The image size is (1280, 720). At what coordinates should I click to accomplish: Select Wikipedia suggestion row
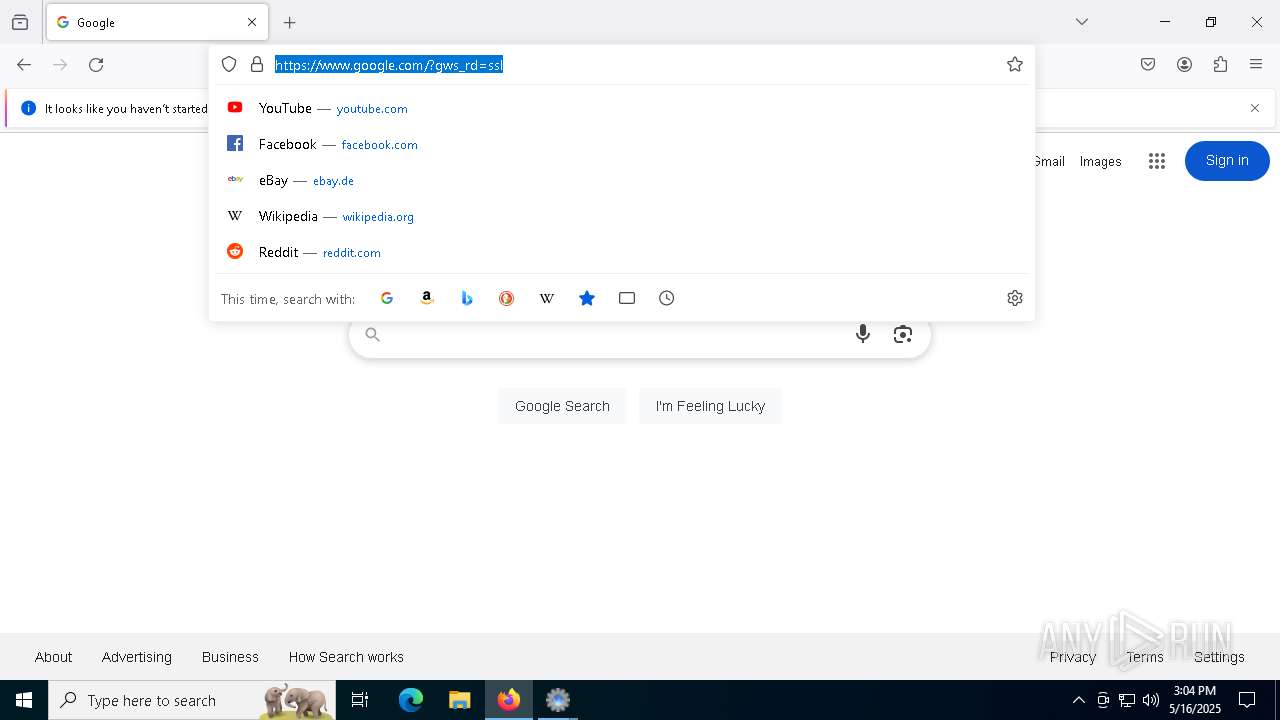(622, 216)
